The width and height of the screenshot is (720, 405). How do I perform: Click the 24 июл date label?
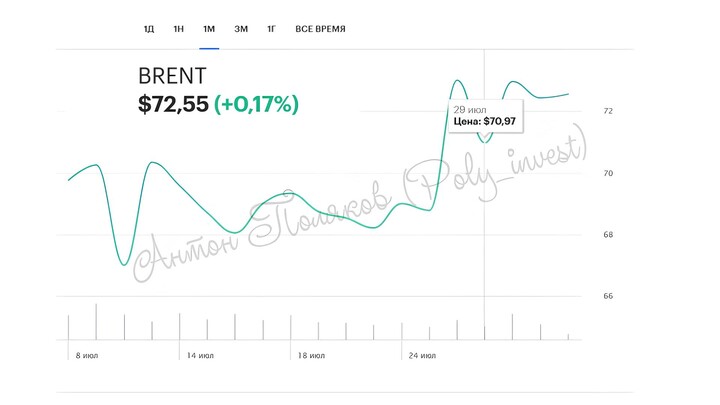tap(424, 355)
